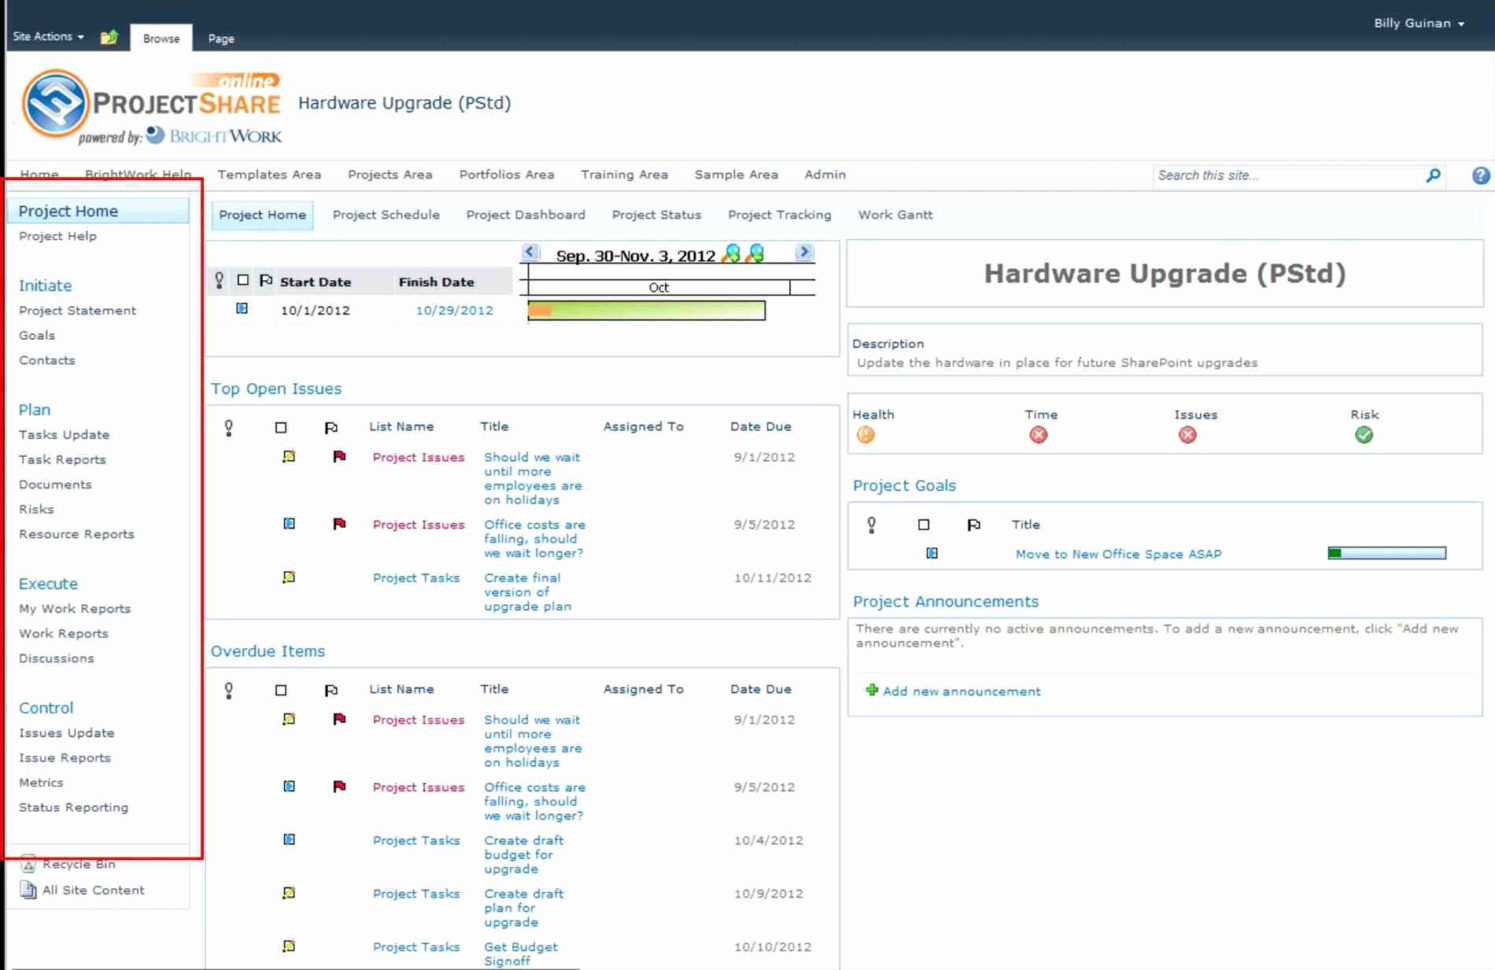Open the Tasks Update link
Screen dimensions: 1495x970
[x=63, y=434]
